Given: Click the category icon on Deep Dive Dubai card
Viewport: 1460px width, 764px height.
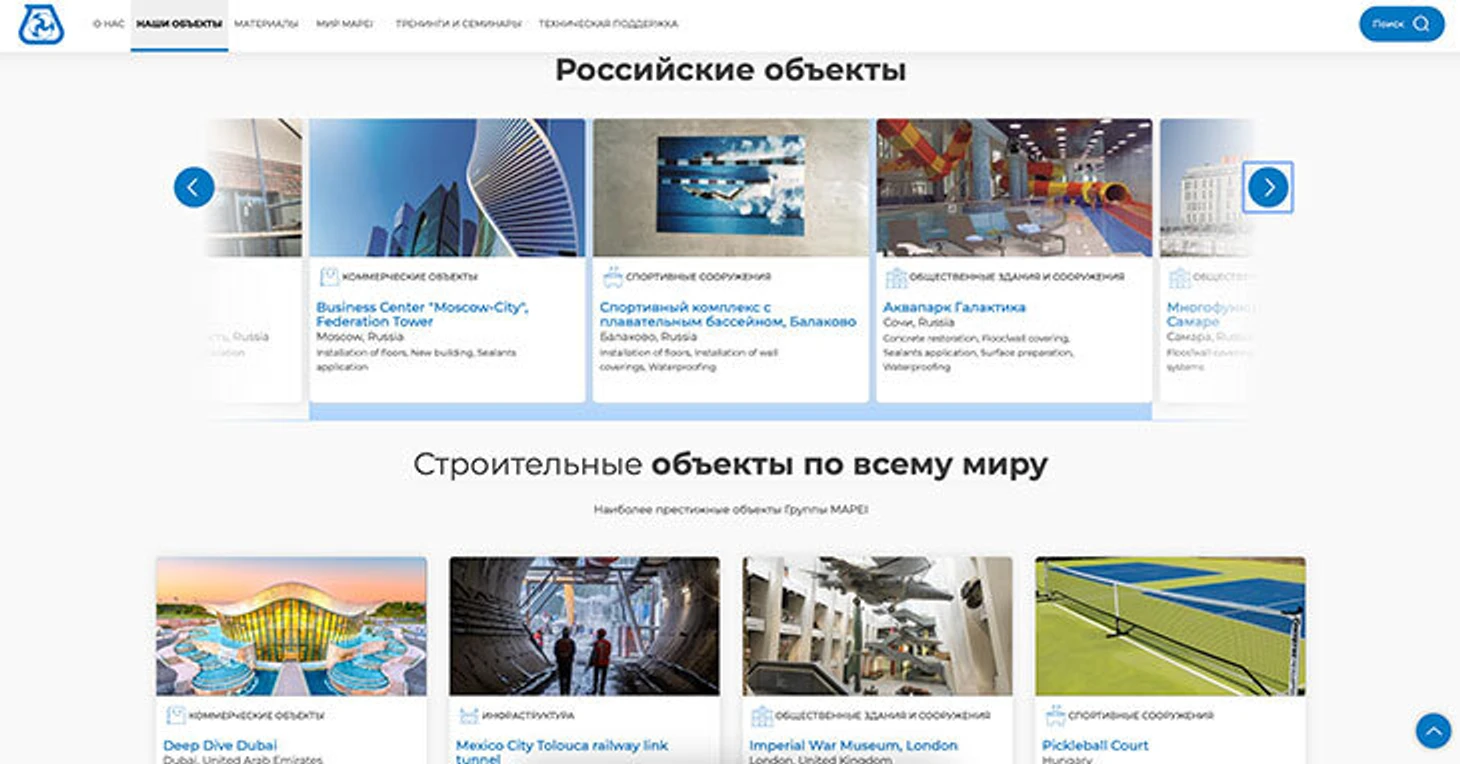Looking at the screenshot, I should pos(176,715).
